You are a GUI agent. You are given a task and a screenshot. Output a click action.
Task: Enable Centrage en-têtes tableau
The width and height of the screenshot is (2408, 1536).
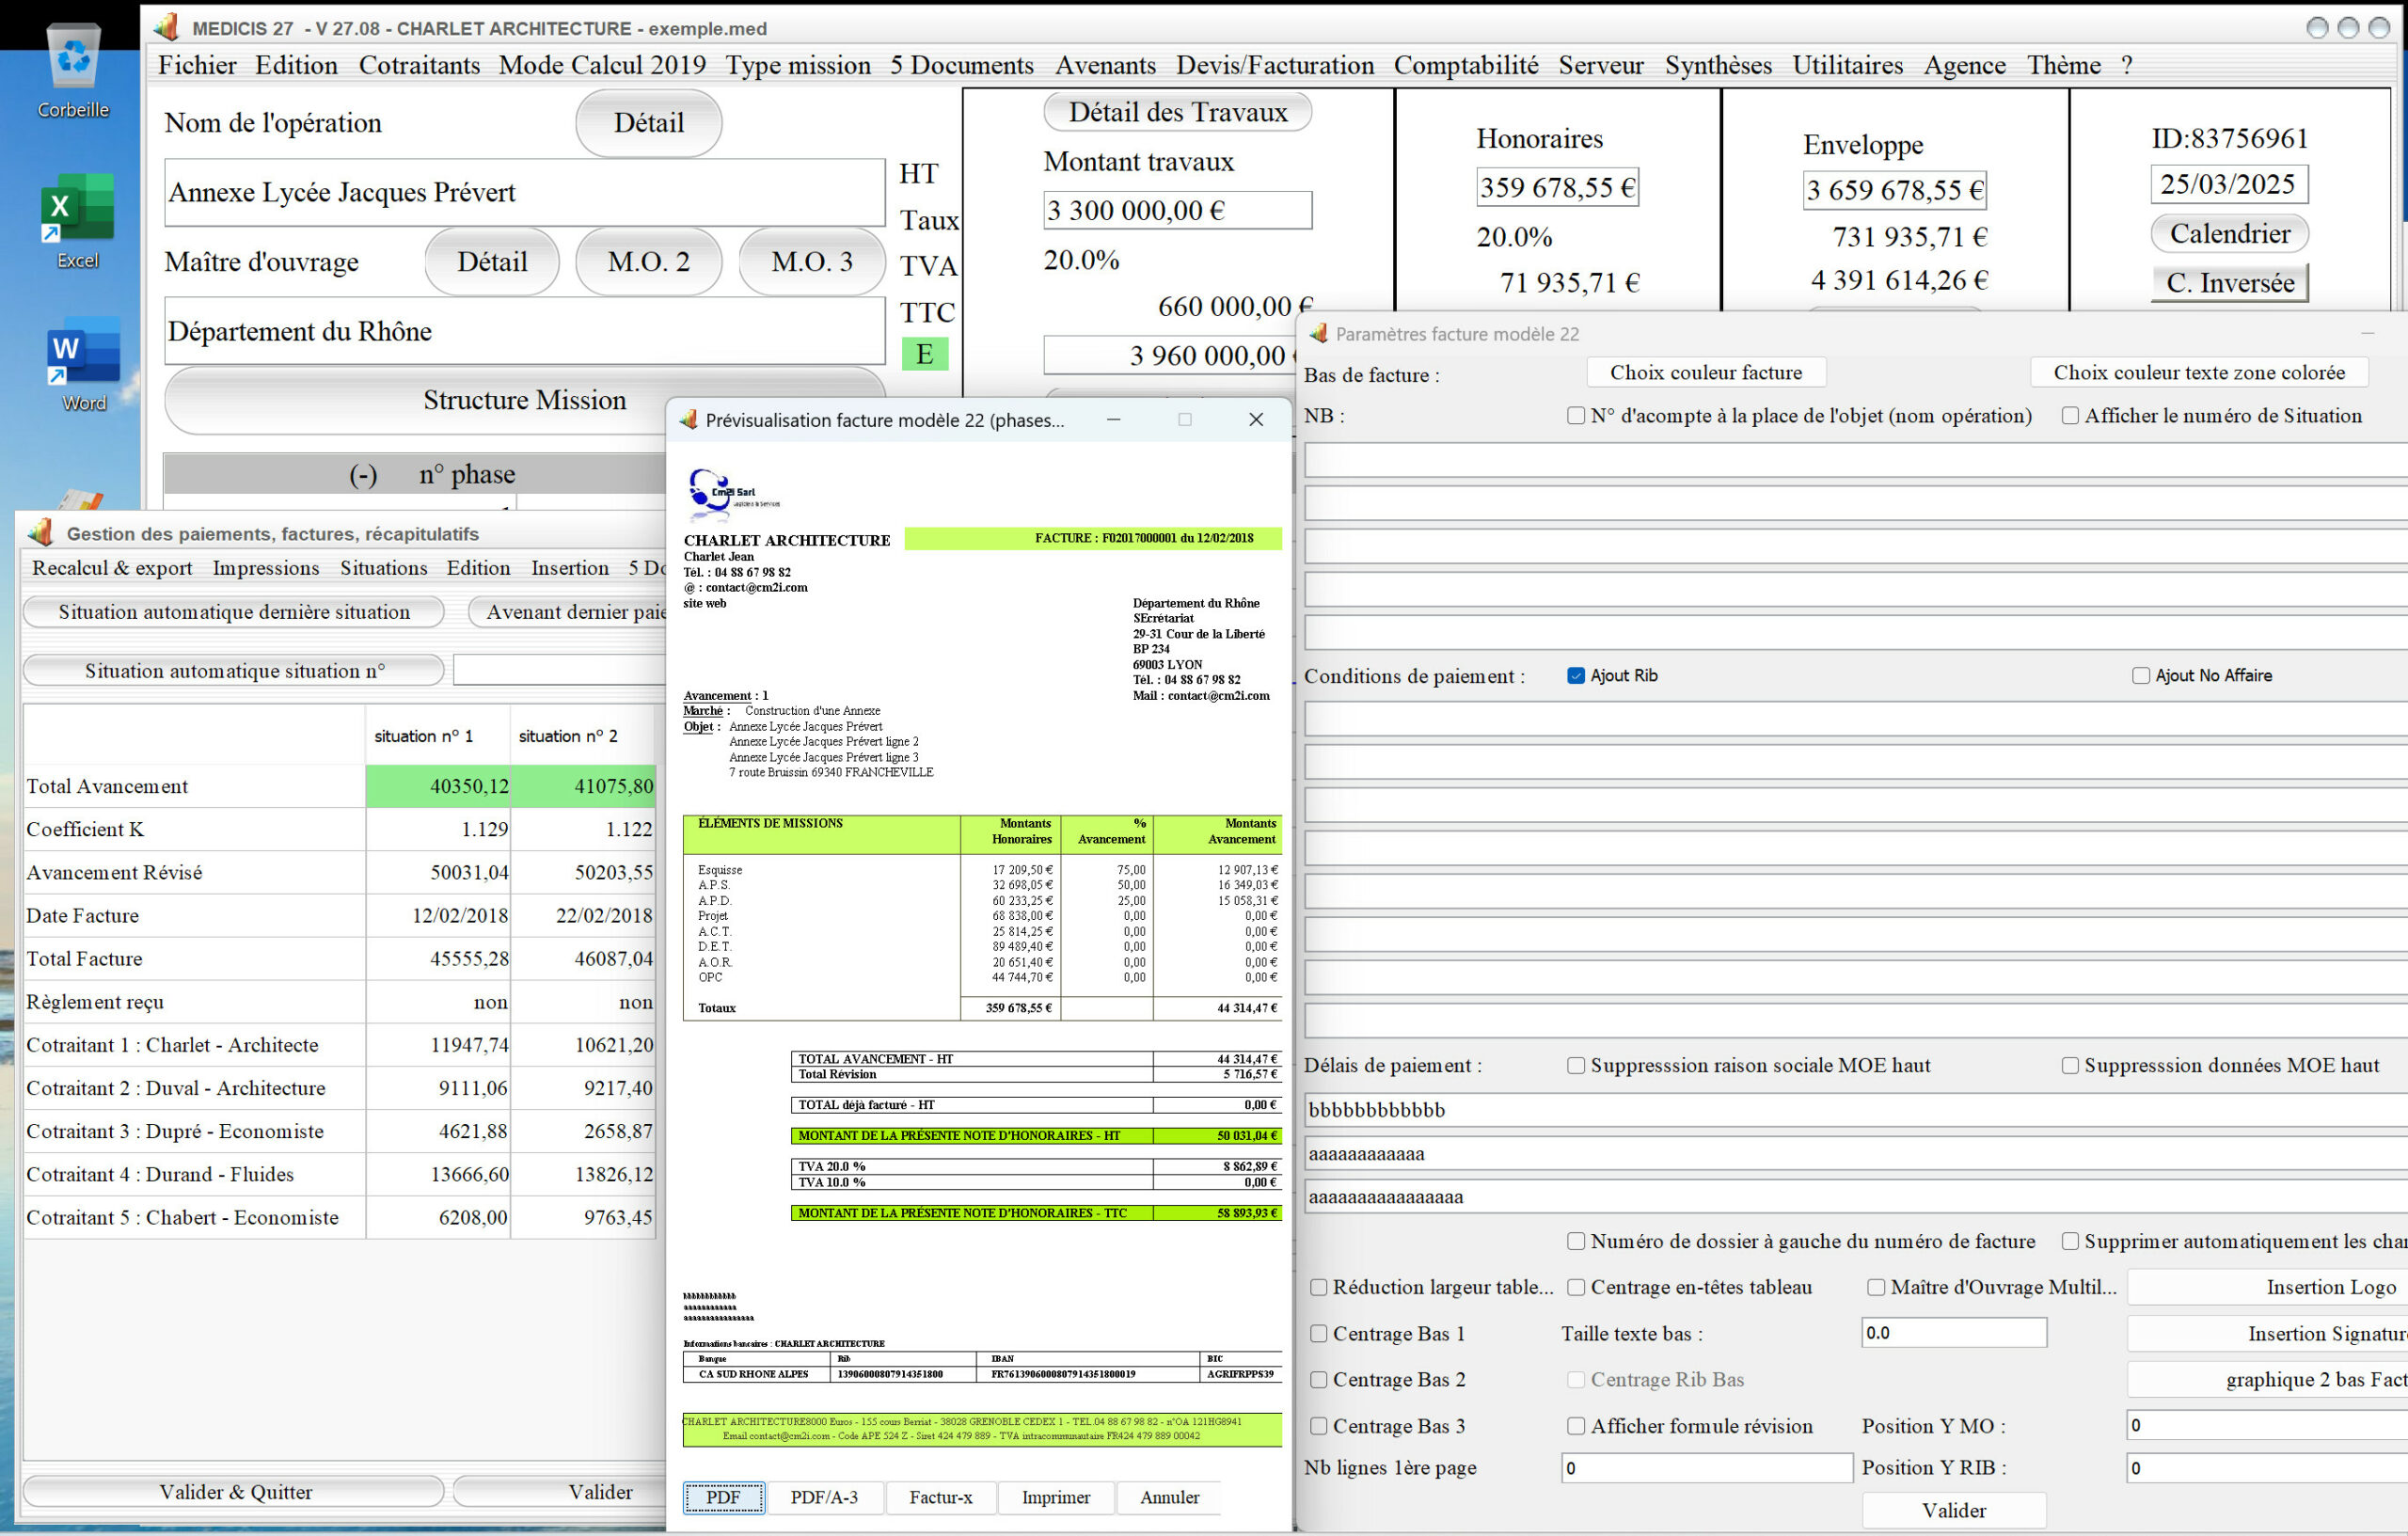click(1576, 1287)
